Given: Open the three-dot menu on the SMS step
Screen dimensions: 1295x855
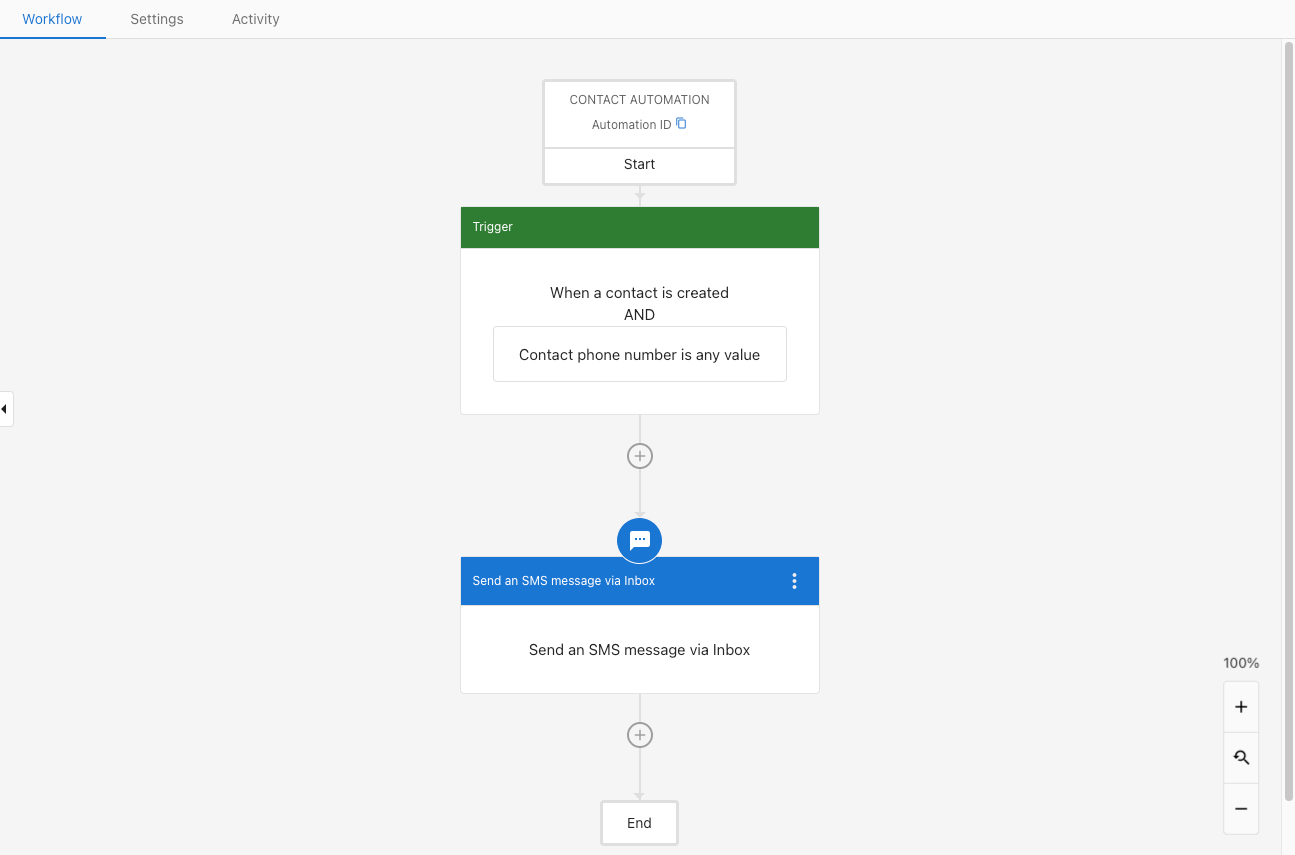Looking at the screenshot, I should point(794,580).
